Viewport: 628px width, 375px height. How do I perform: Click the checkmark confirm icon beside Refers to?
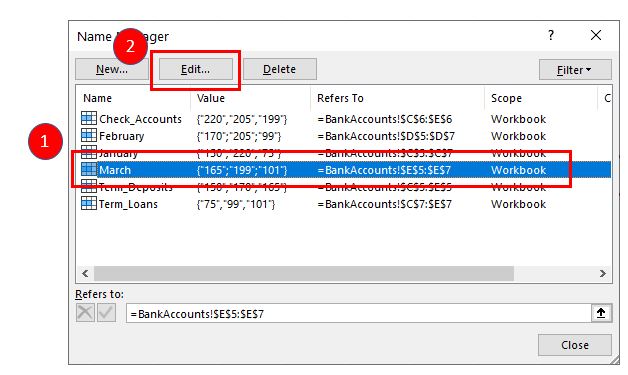coord(106,312)
